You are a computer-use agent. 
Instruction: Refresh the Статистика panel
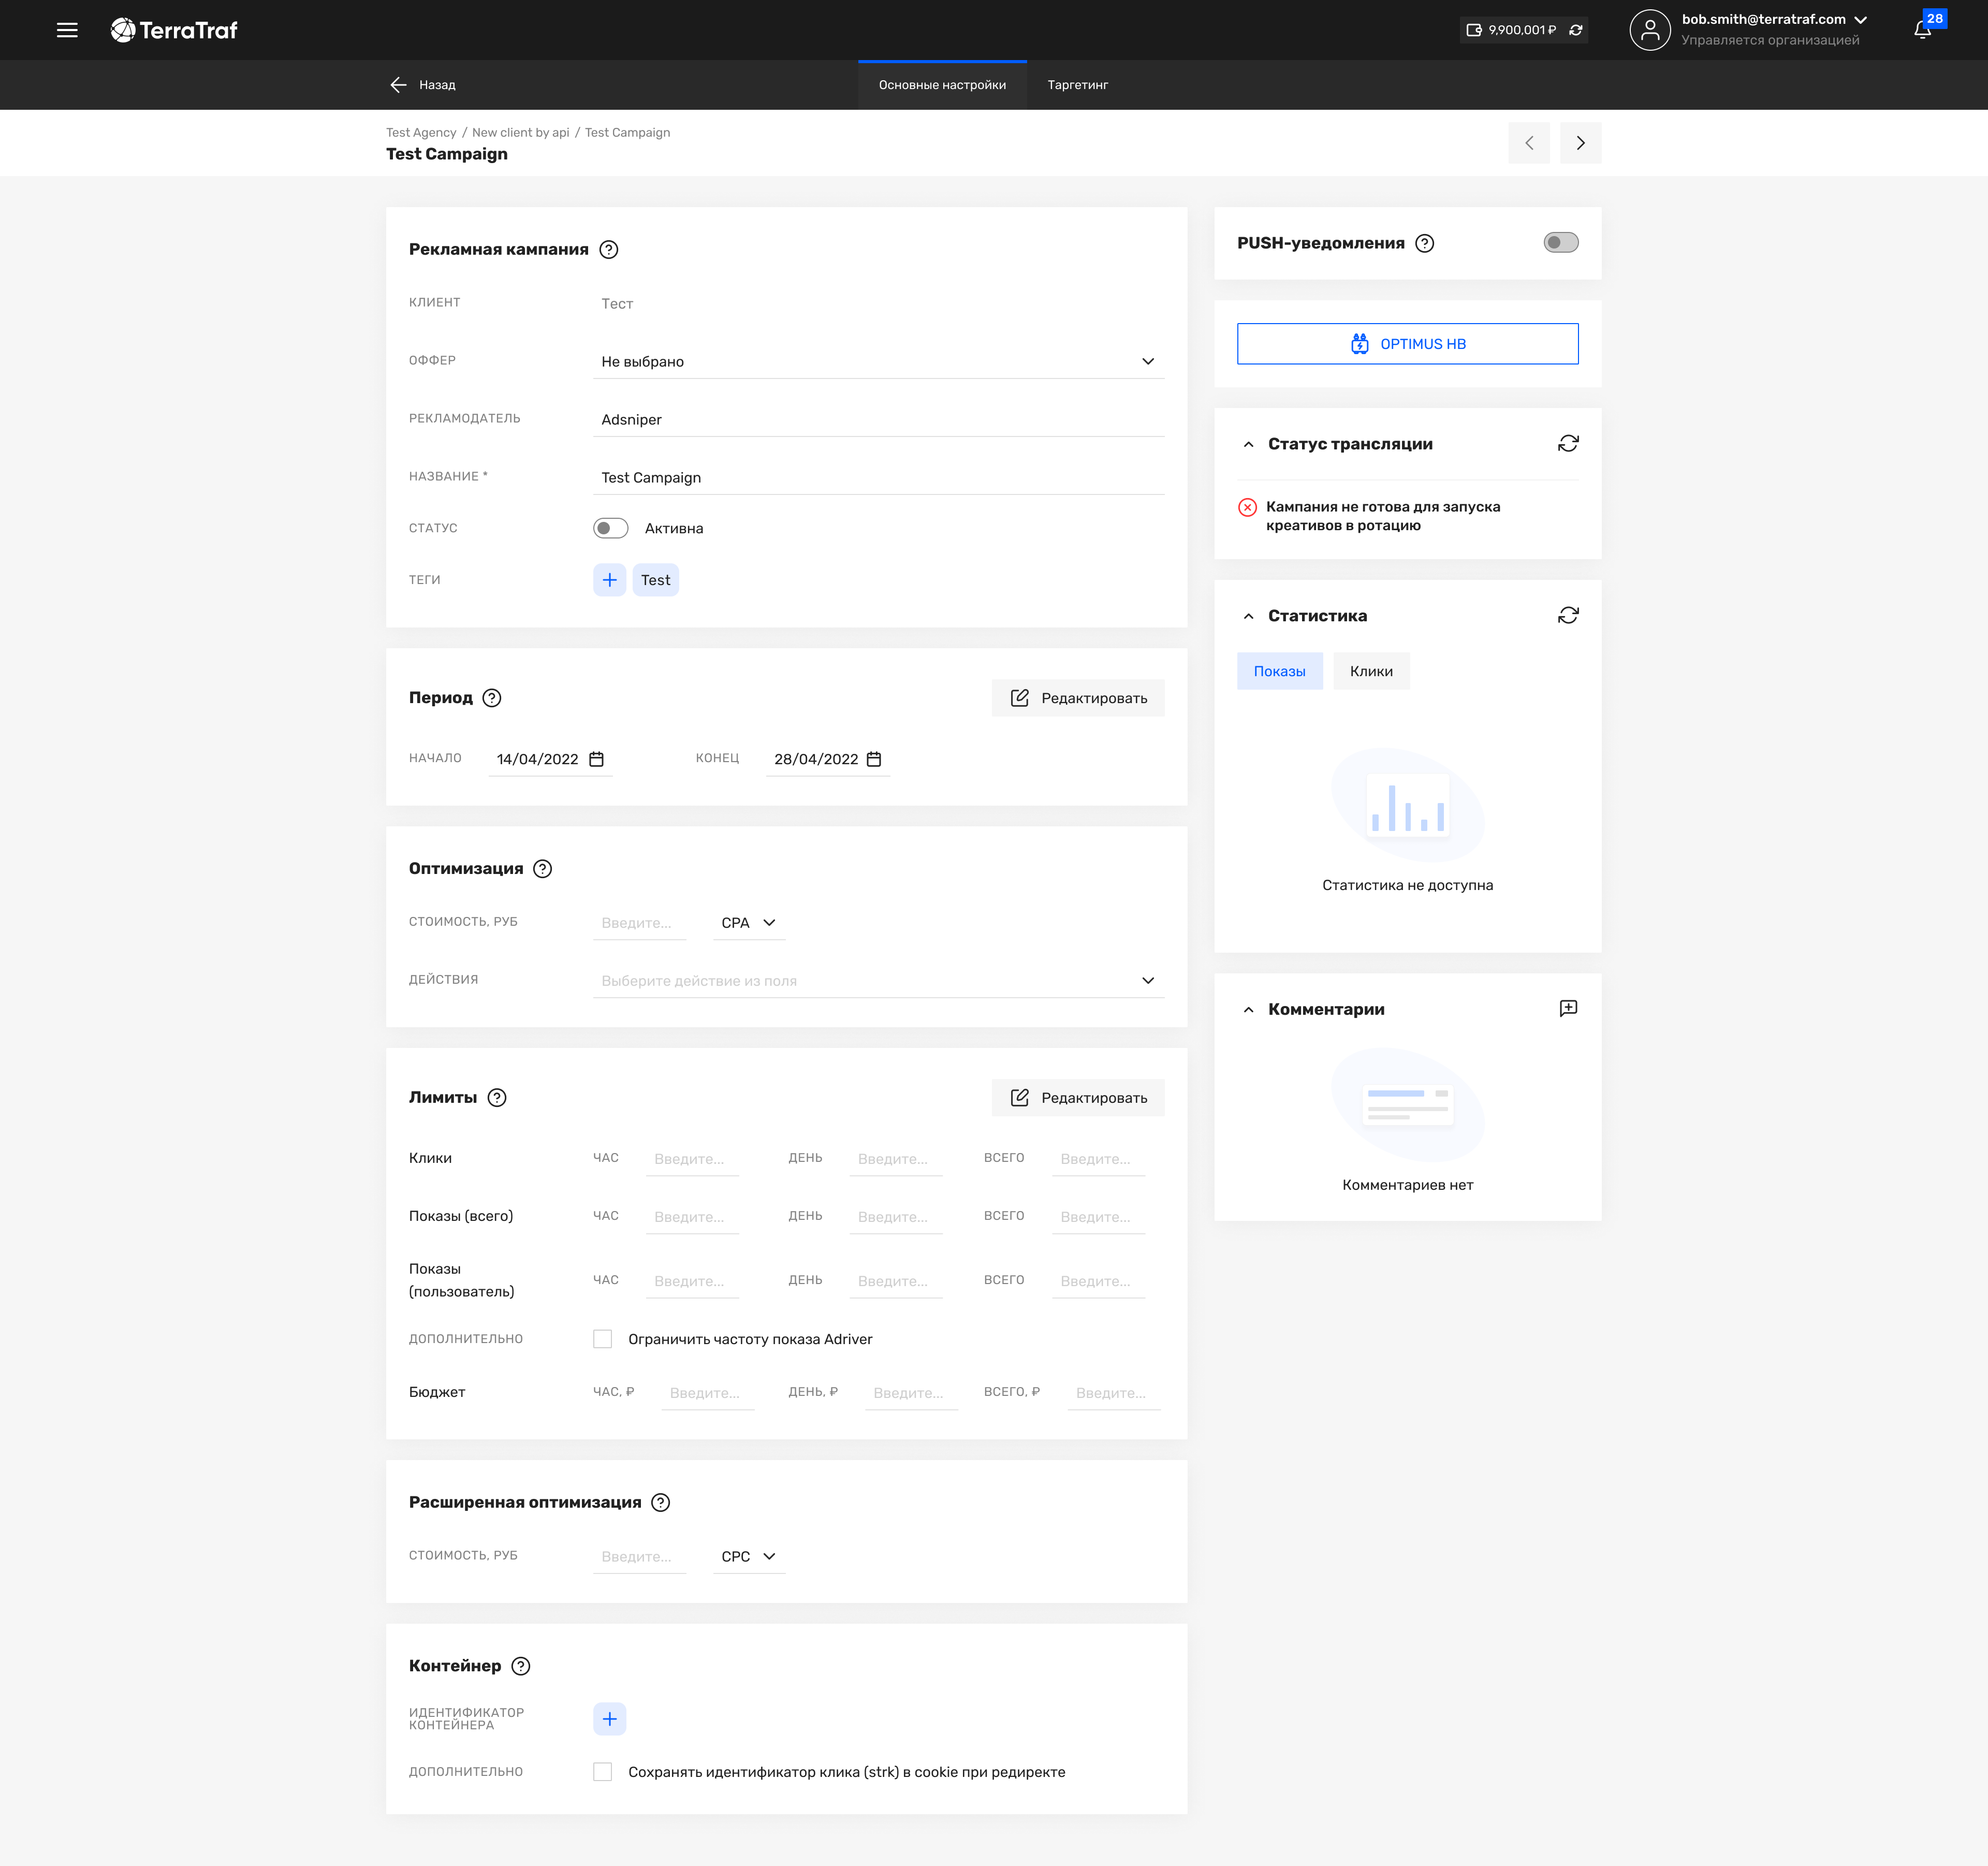1568,615
